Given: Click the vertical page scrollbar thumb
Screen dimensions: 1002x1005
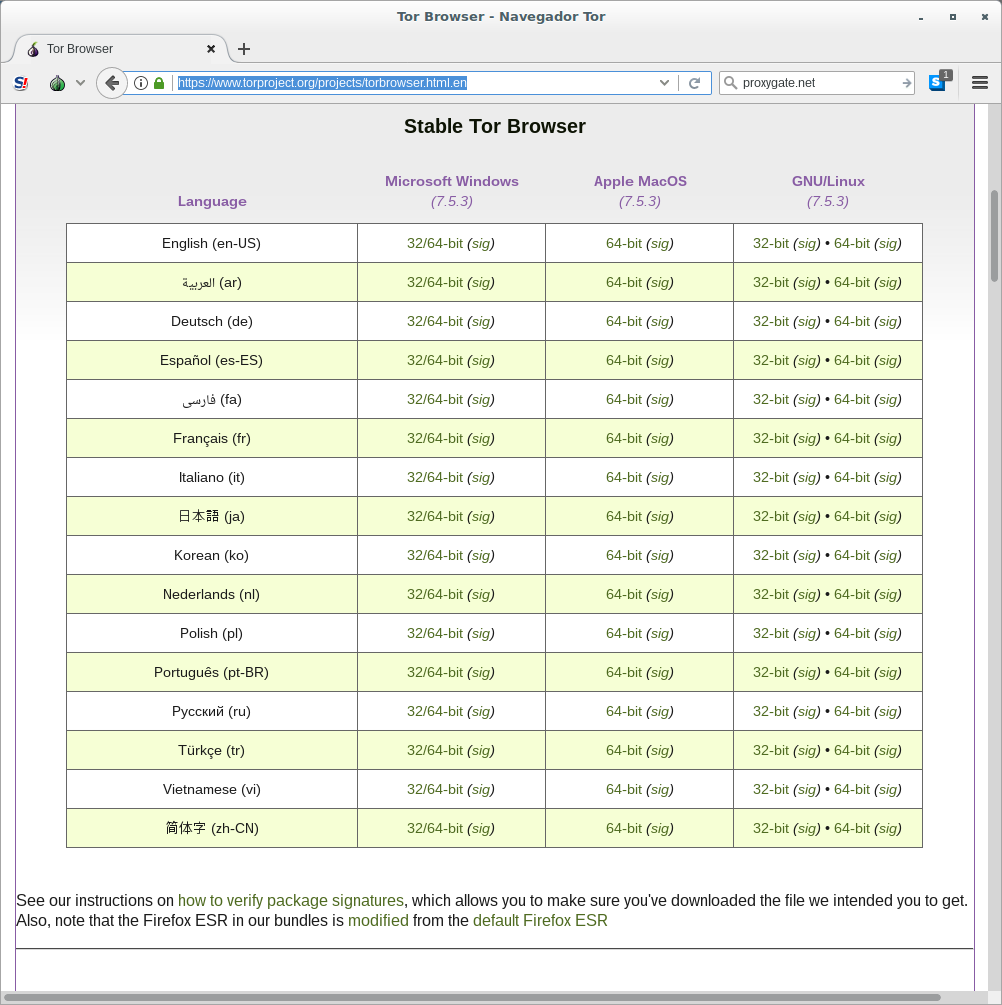Looking at the screenshot, I should pyautogui.click(x=994, y=236).
